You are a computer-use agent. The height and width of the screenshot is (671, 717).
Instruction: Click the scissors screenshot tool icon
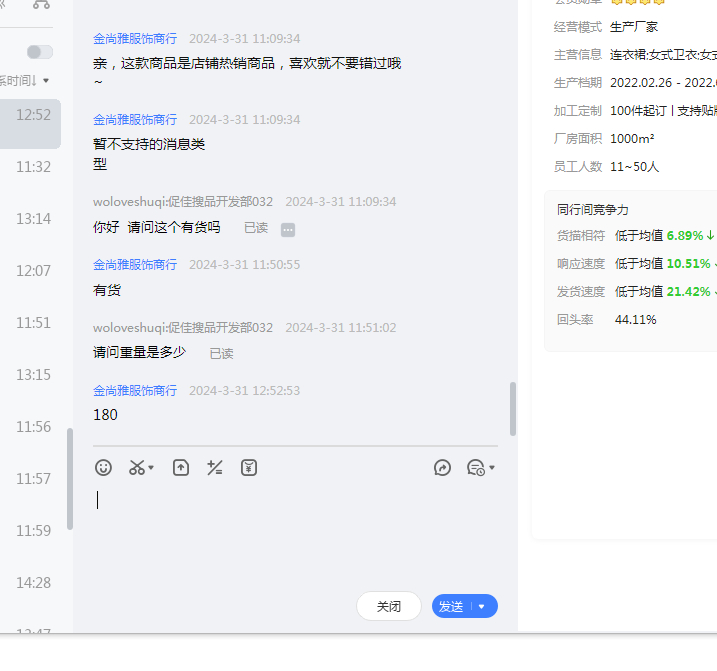pyautogui.click(x=137, y=467)
